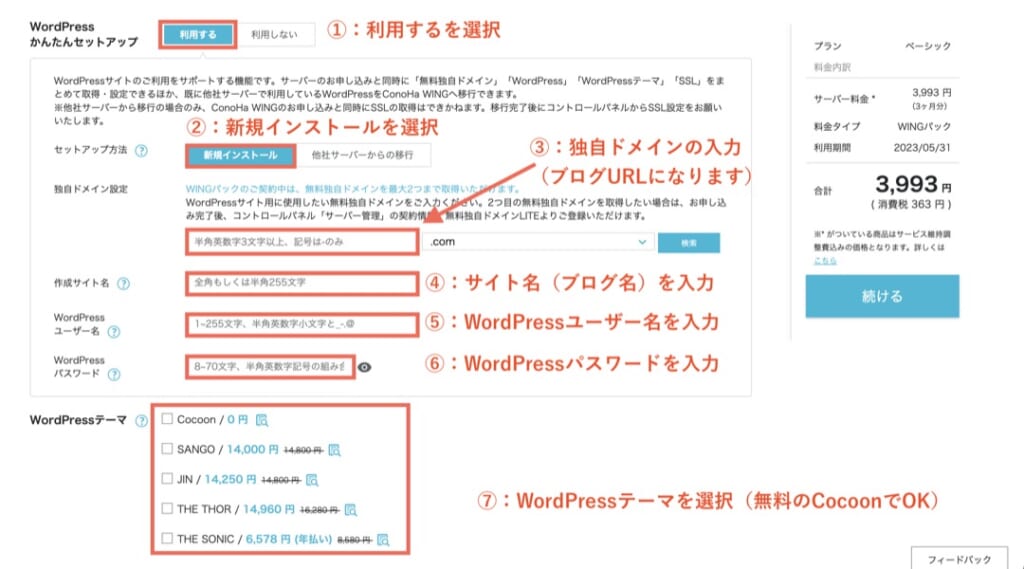Click the THE THOR 14,960 円 price text
This screenshot has width=1024, height=569.
[x=268, y=509]
